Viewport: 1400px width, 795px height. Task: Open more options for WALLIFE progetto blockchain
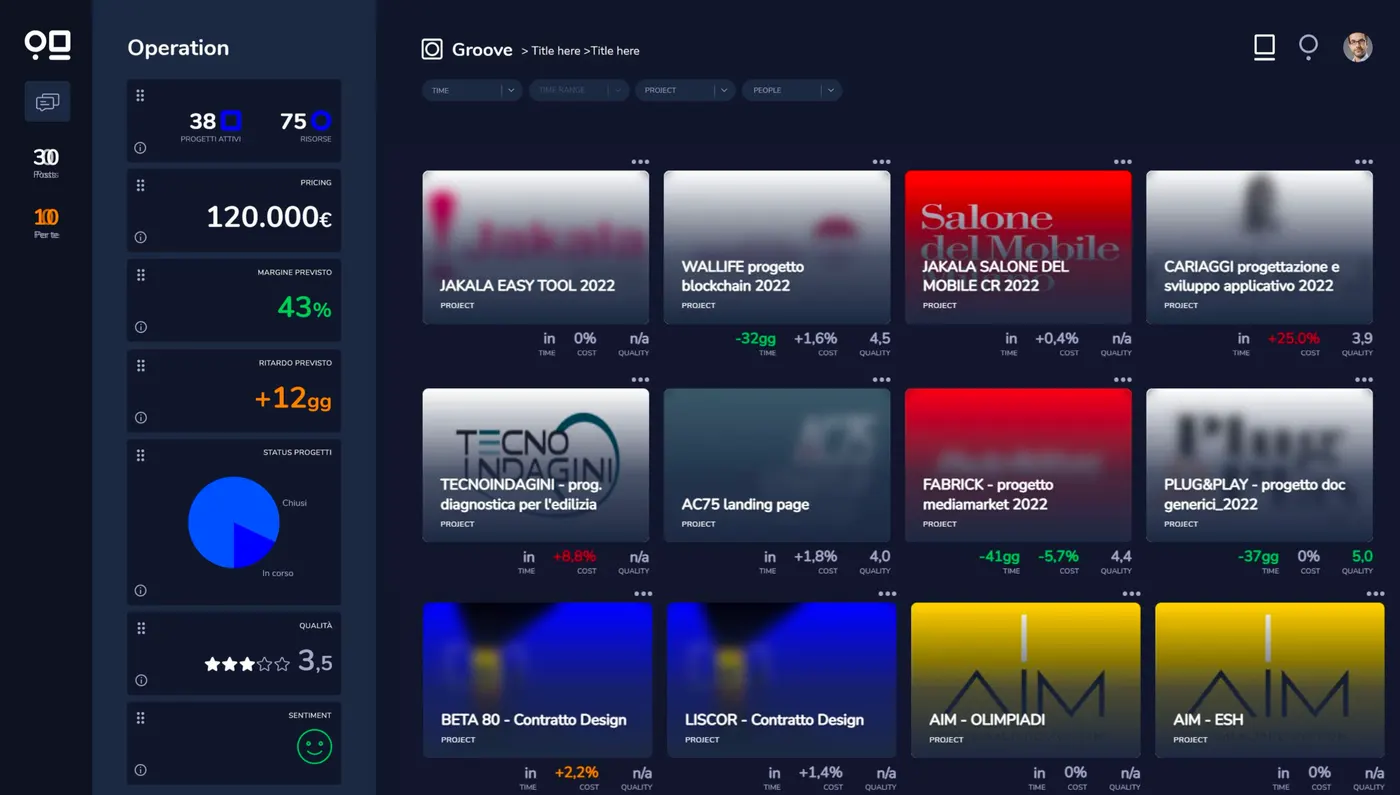(x=881, y=162)
